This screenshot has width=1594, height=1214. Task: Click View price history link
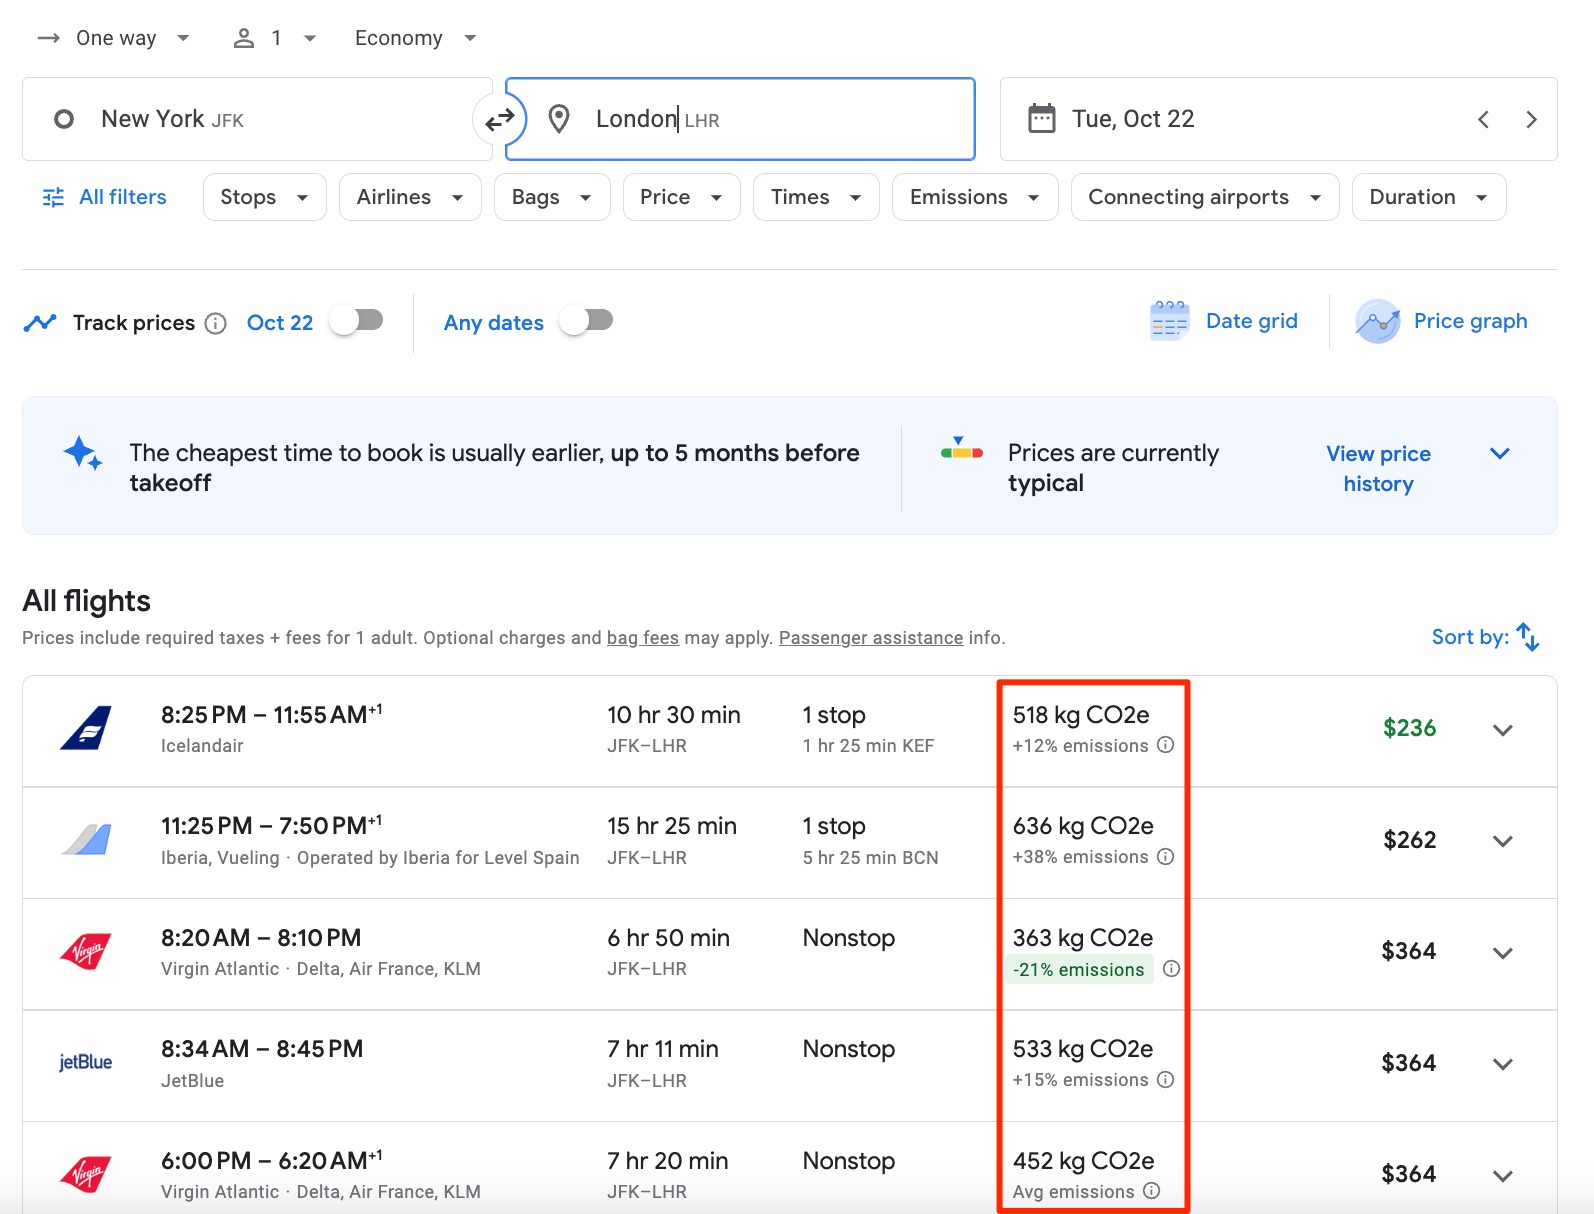1378,468
